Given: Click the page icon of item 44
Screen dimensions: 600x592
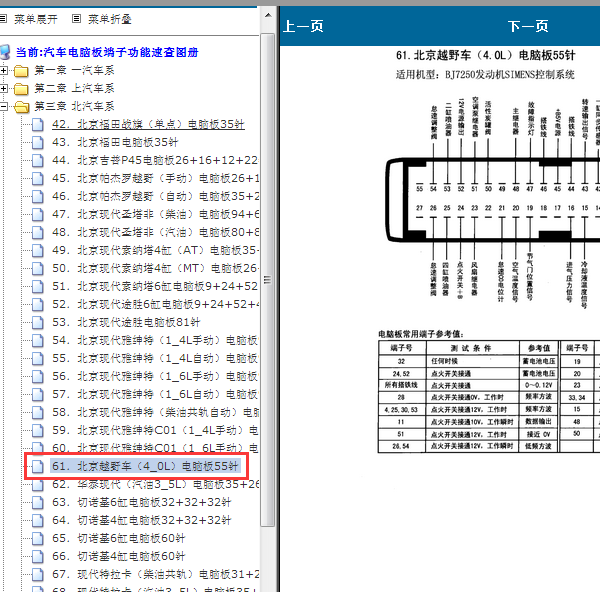Looking at the screenshot, I should 38,160.
